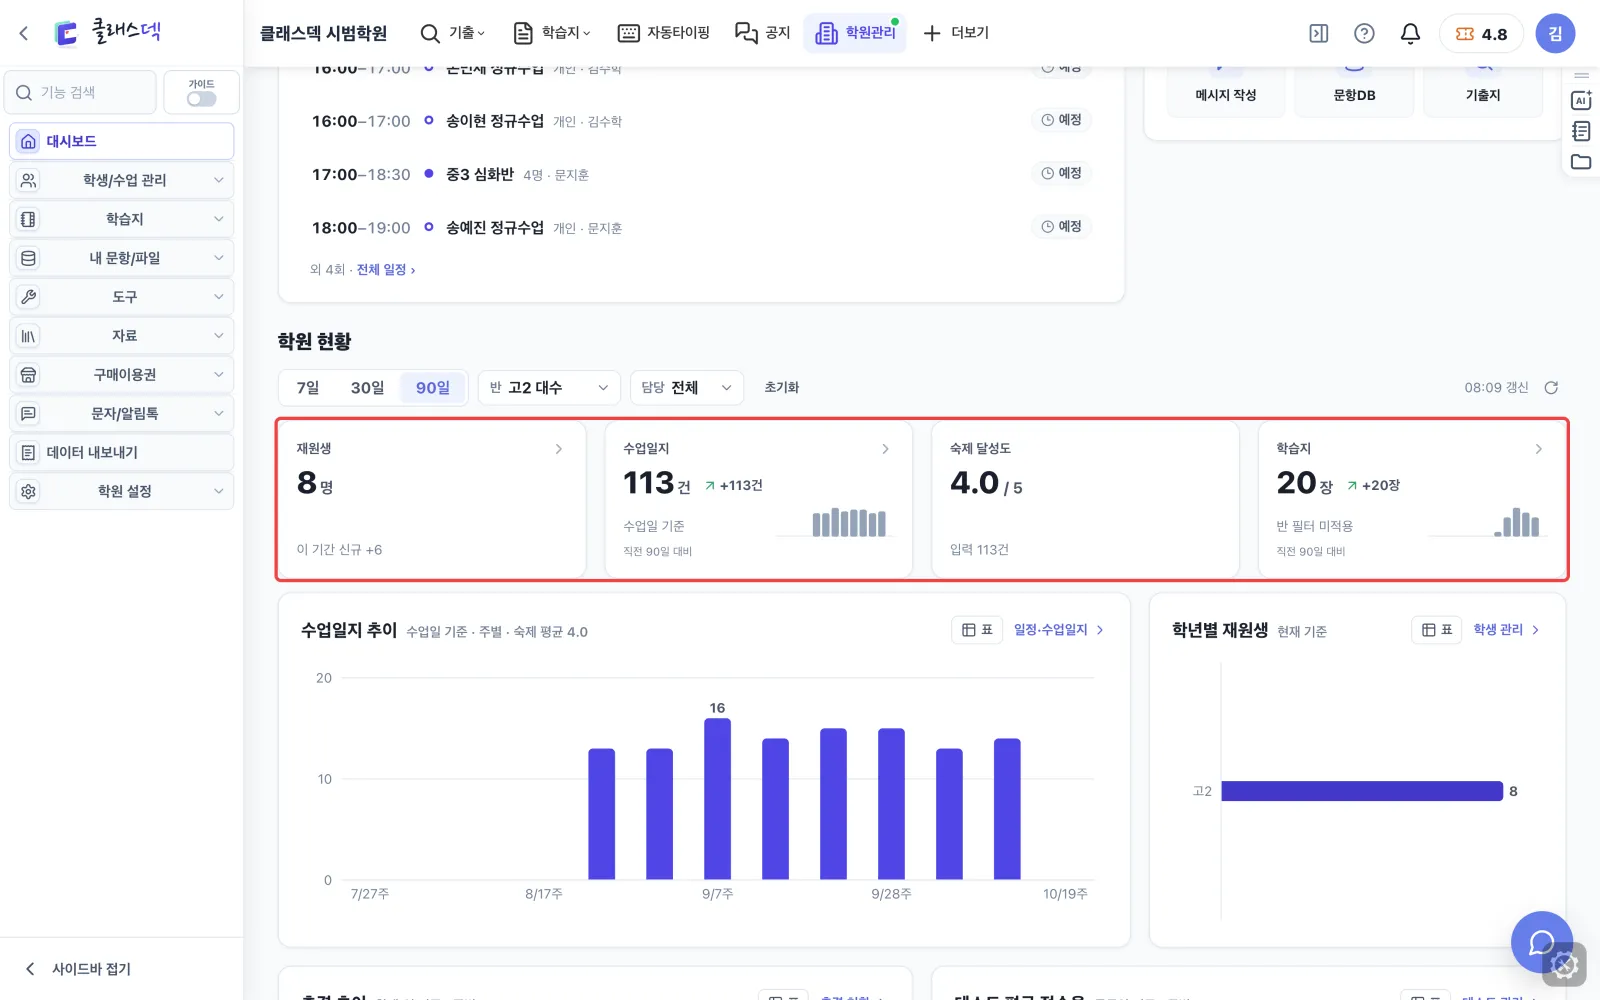Open the 반 고2 대수 dropdown
1600x1000 pixels.
click(549, 388)
